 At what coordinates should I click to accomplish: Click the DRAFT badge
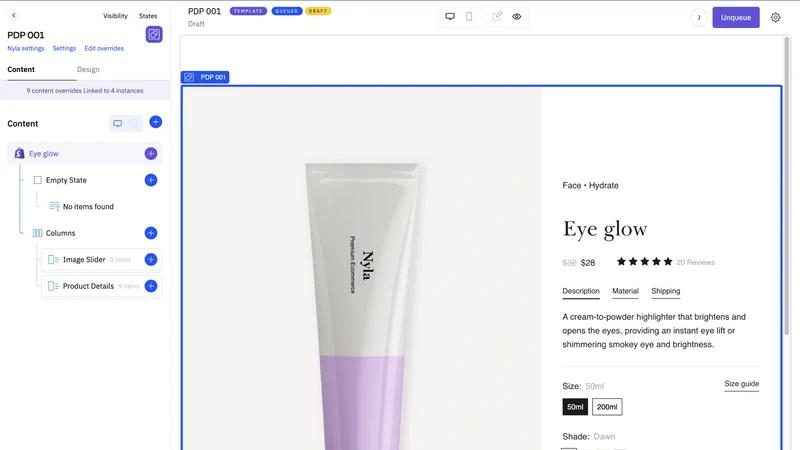click(x=318, y=11)
